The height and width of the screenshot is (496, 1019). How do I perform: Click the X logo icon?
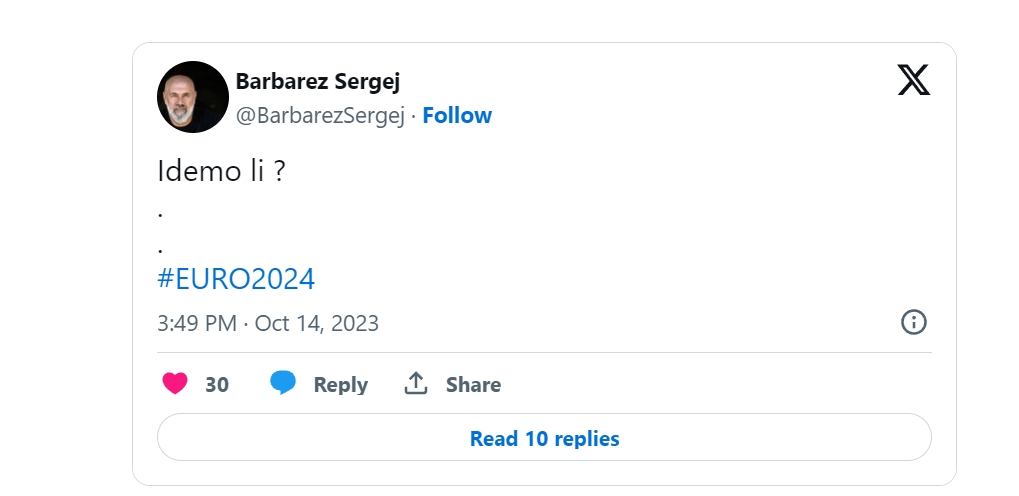(x=914, y=80)
